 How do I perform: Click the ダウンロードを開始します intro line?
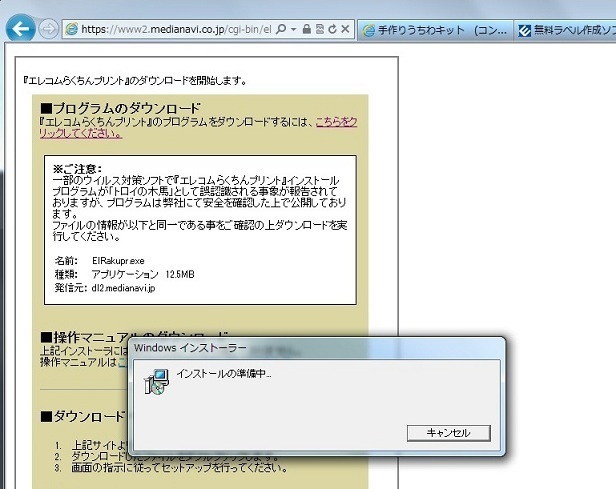[x=136, y=81]
